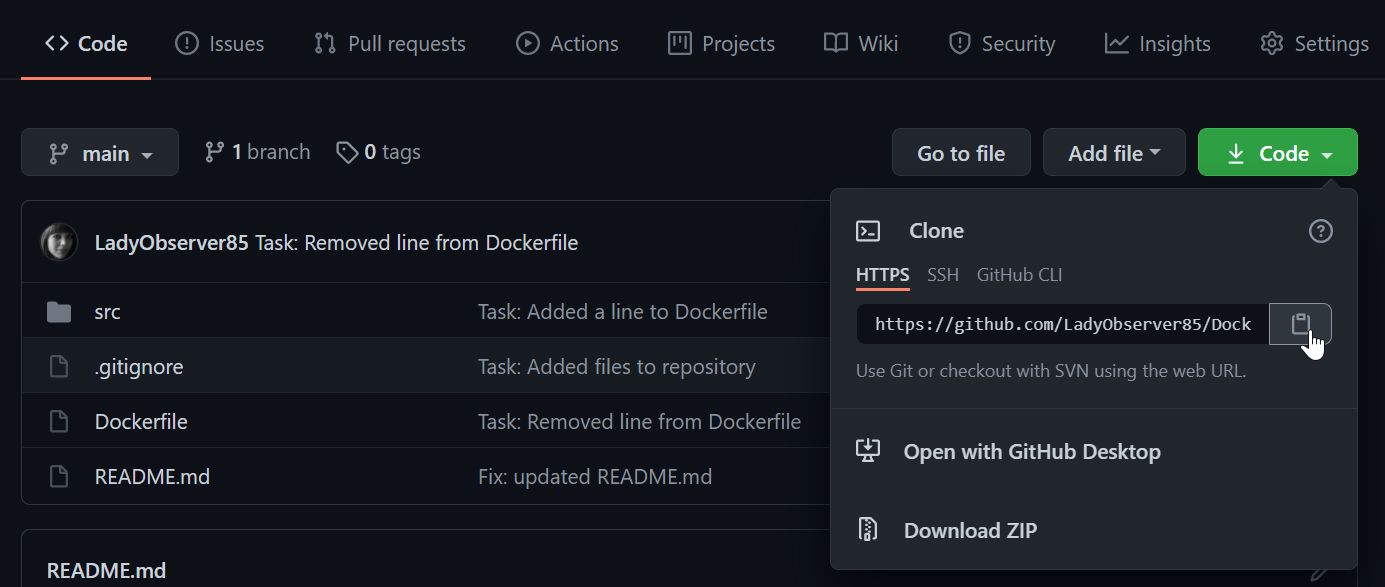Open LadyObserver85's profile link
This screenshot has width=1385, height=587.
click(170, 242)
